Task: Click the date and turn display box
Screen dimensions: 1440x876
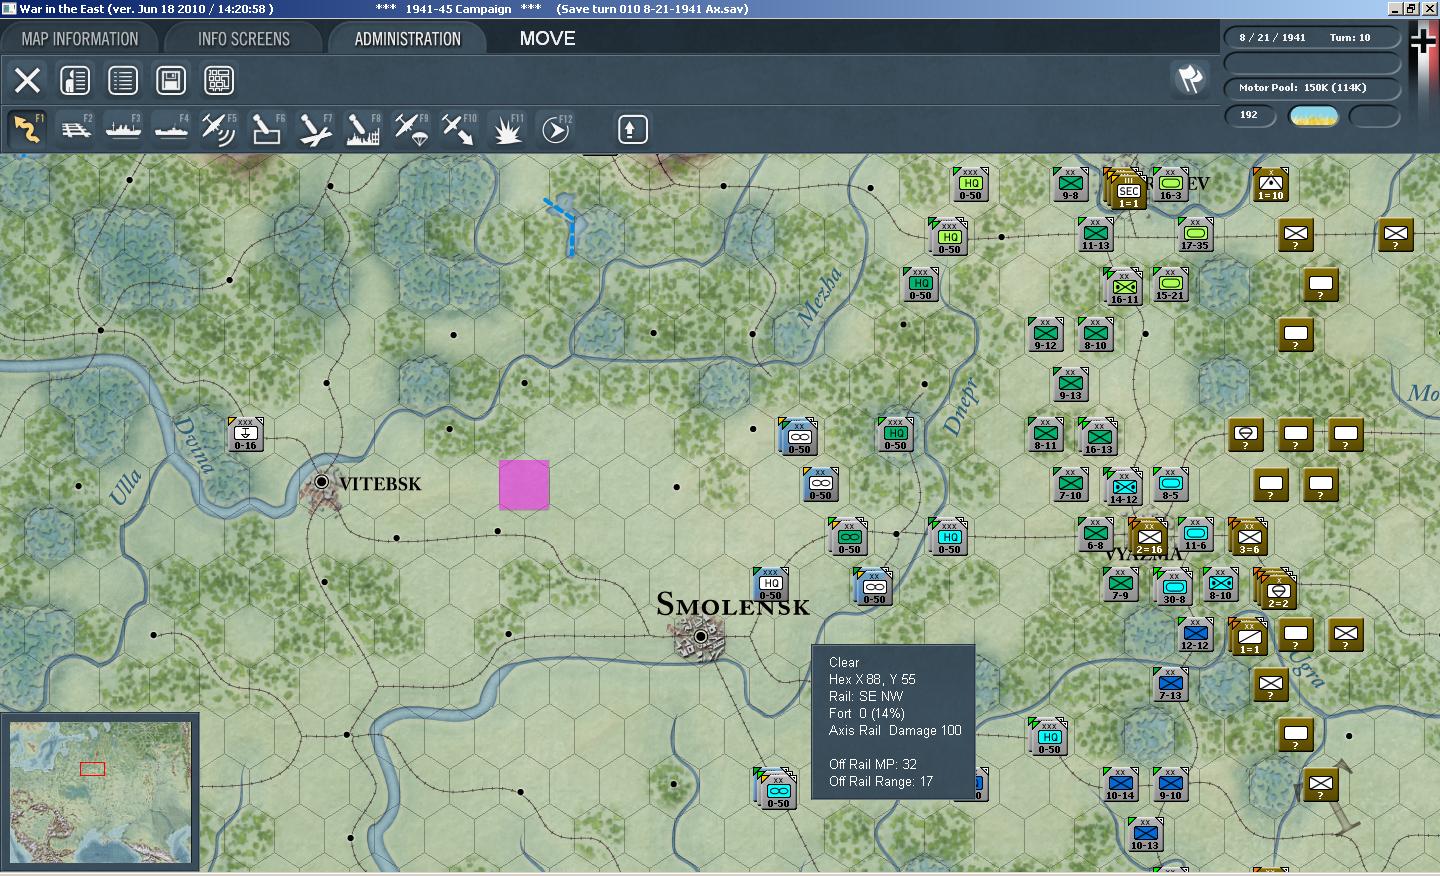Action: pos(1313,37)
